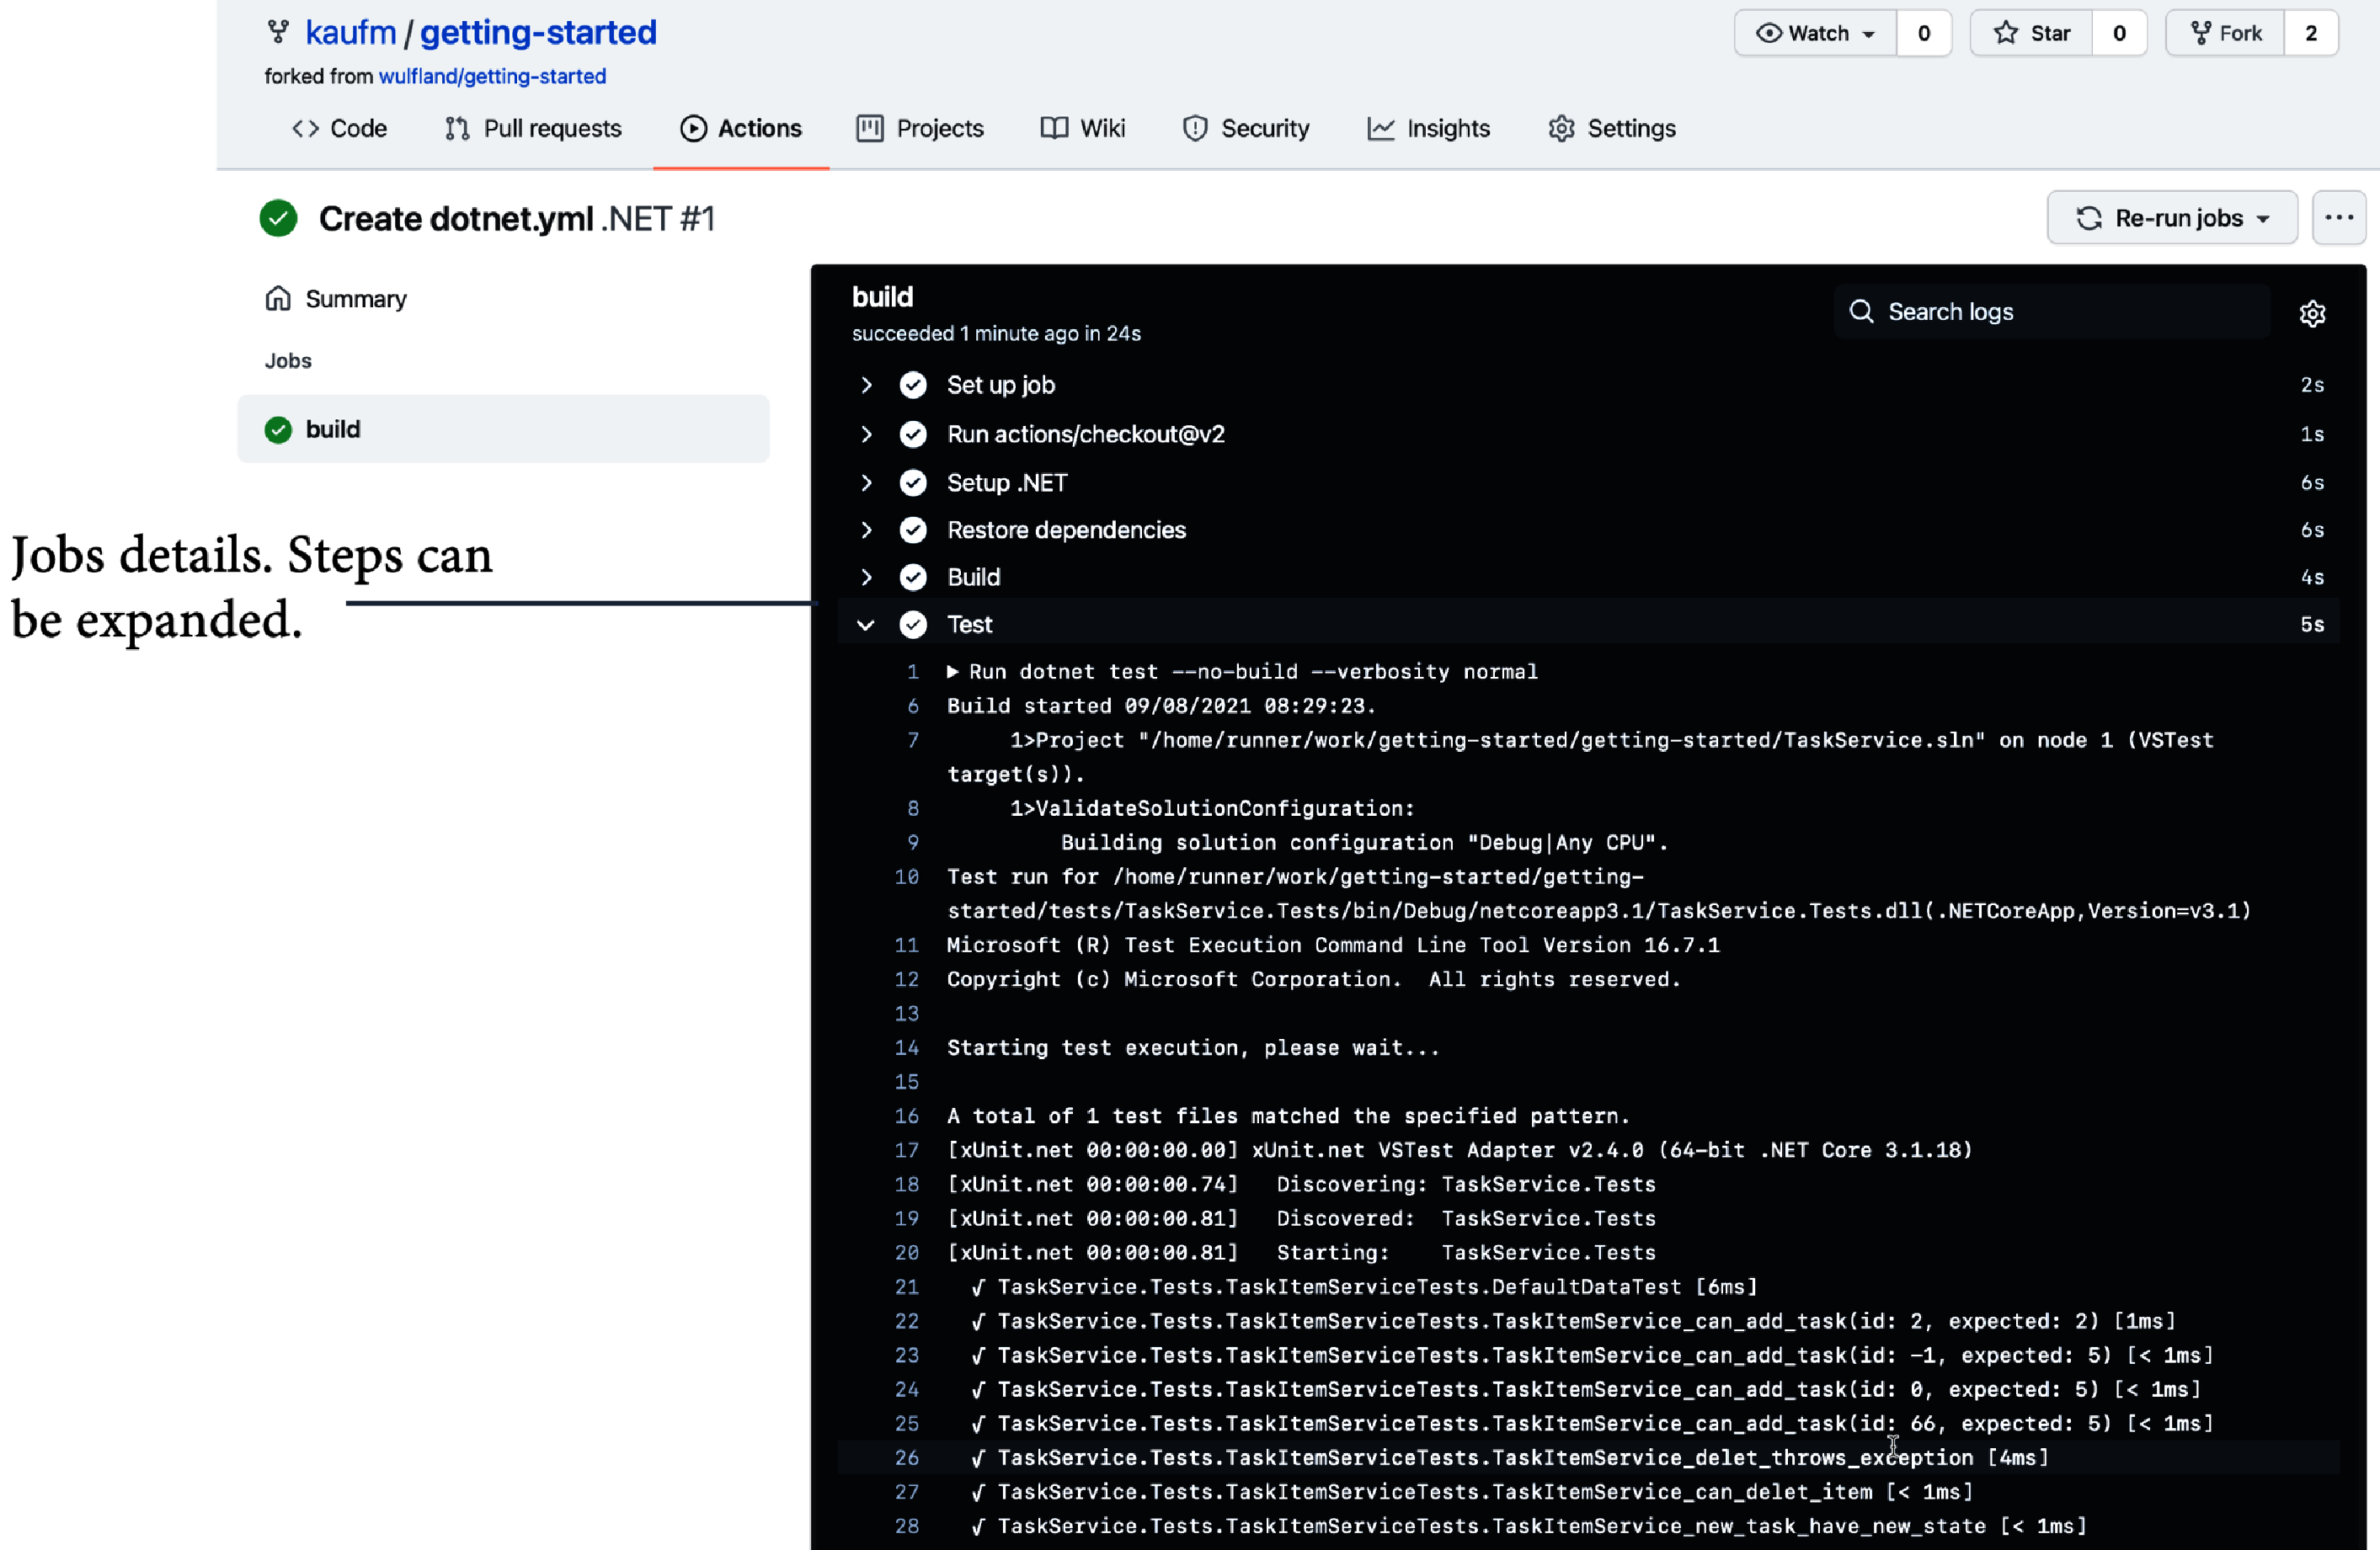2380x1550 pixels.
Task: Click the success check icon for Setup .NET
Action: (x=912, y=483)
